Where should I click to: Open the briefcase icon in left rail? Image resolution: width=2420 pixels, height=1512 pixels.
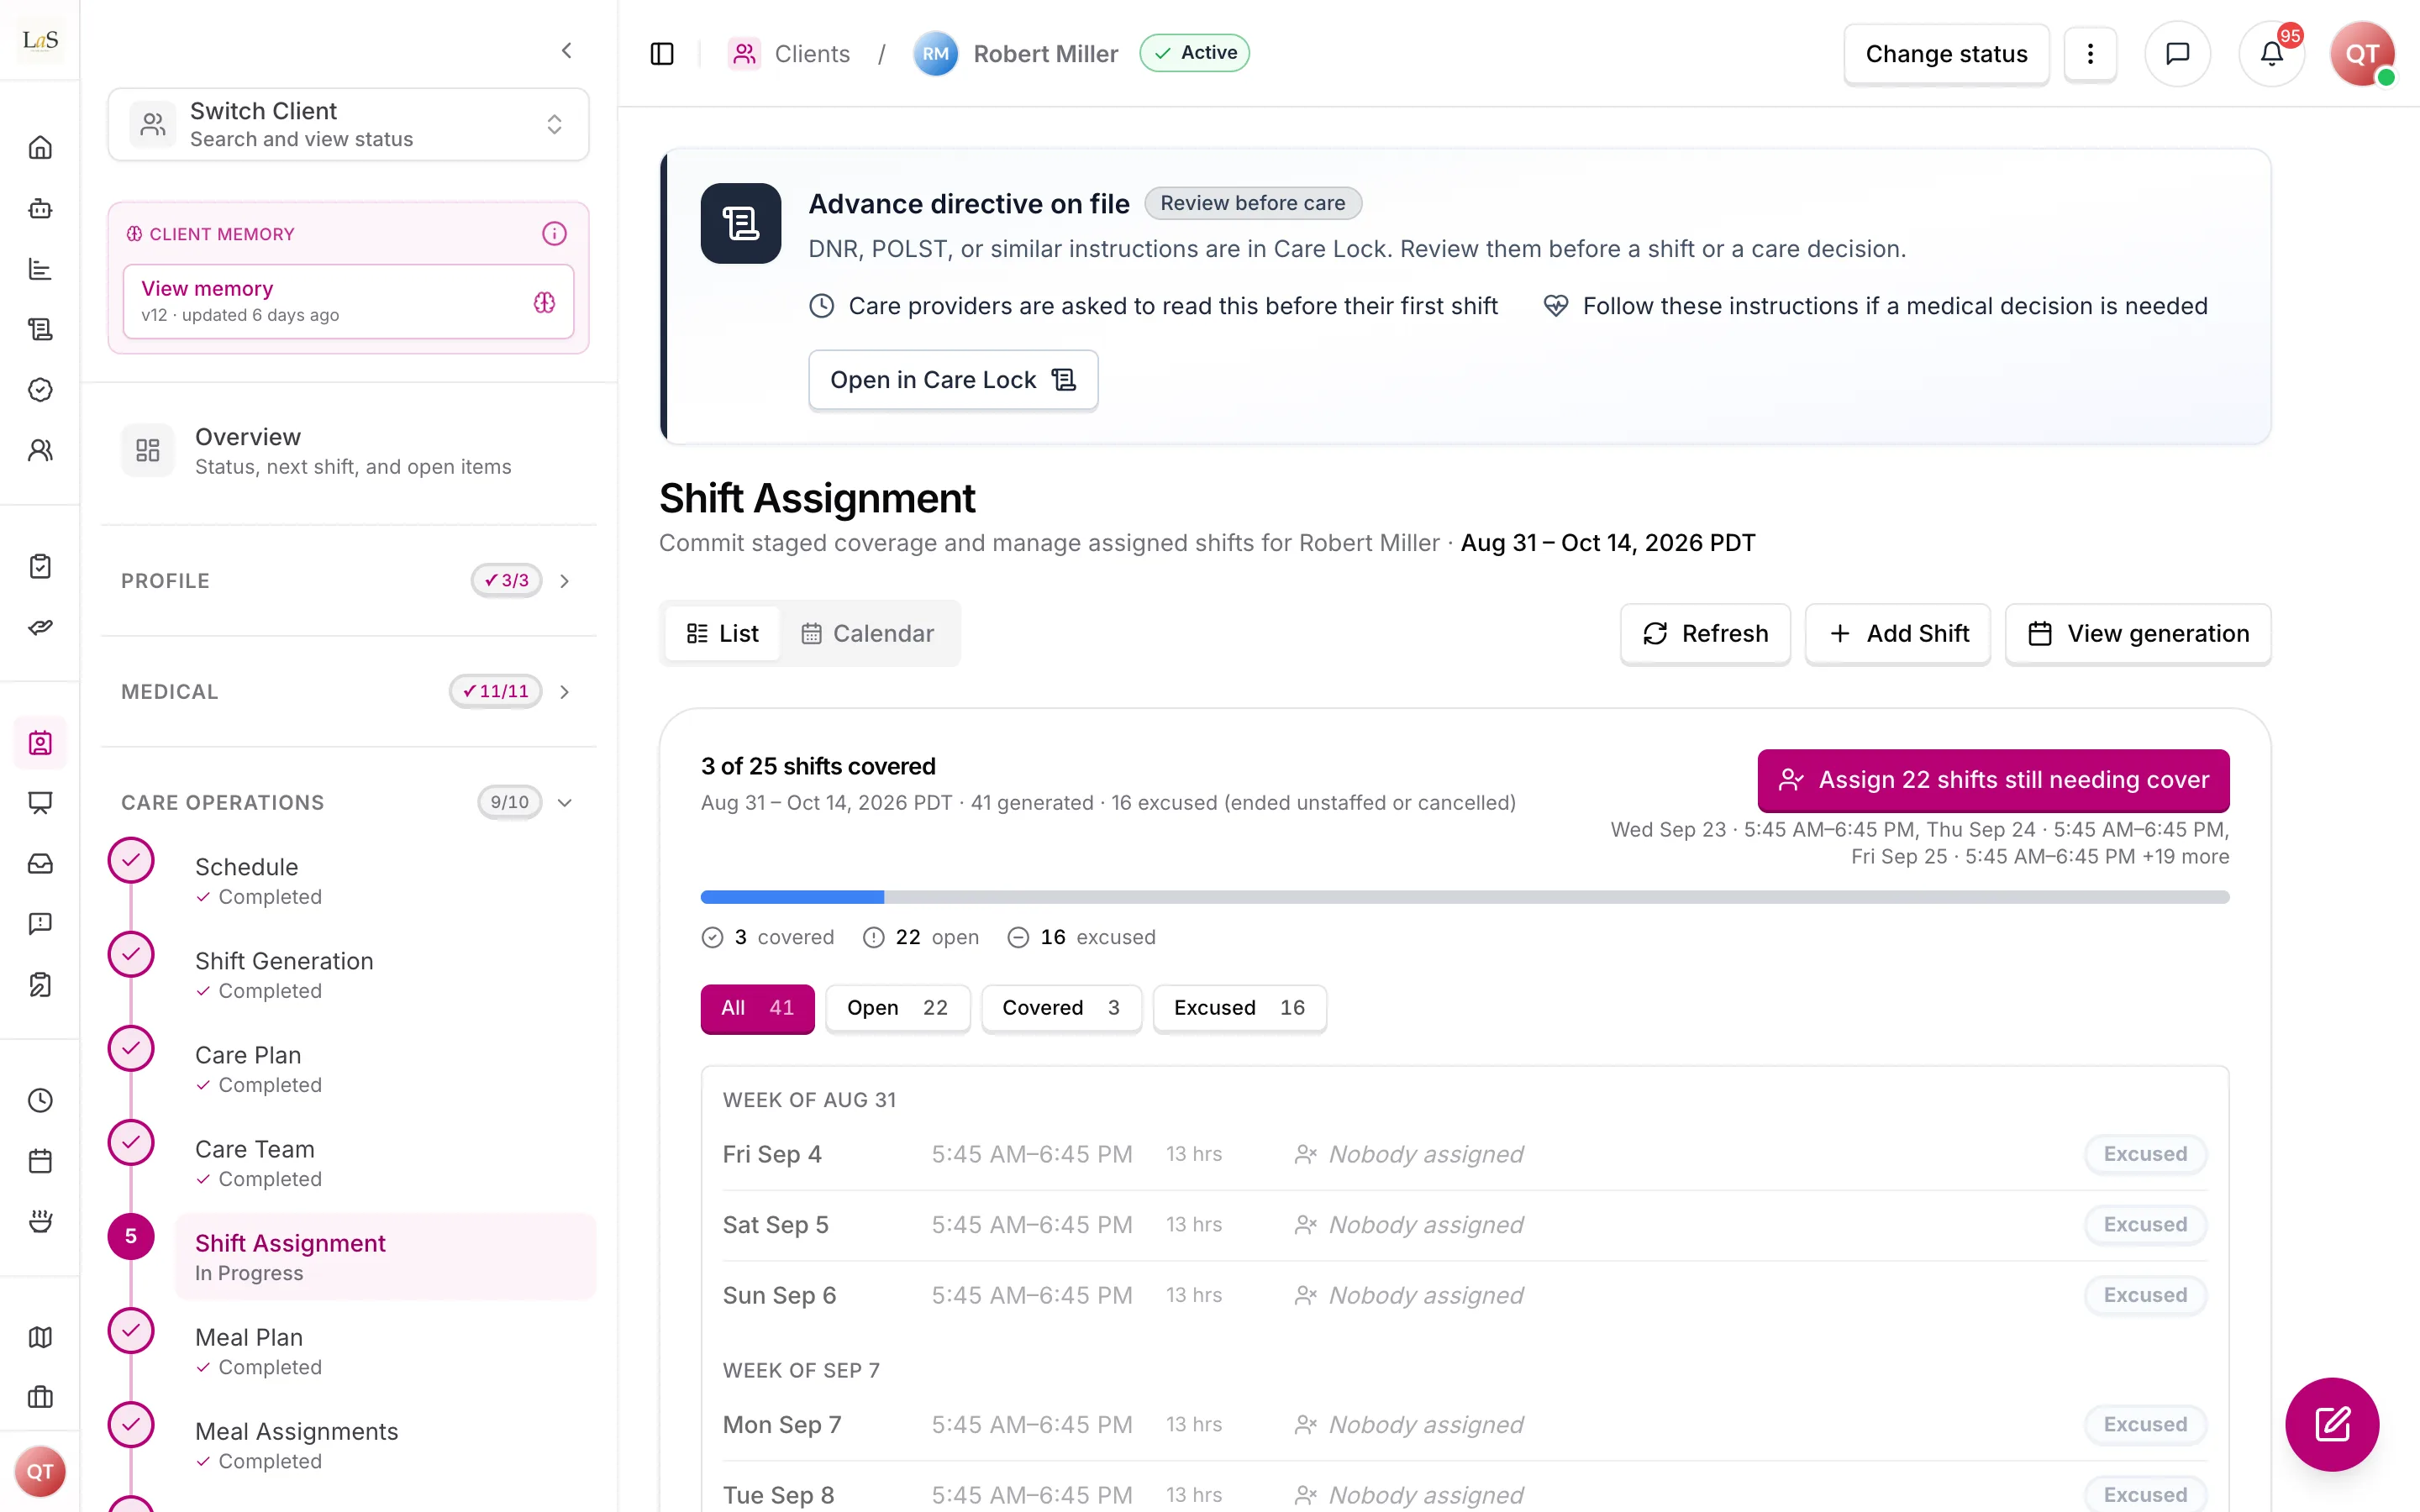click(x=40, y=1398)
